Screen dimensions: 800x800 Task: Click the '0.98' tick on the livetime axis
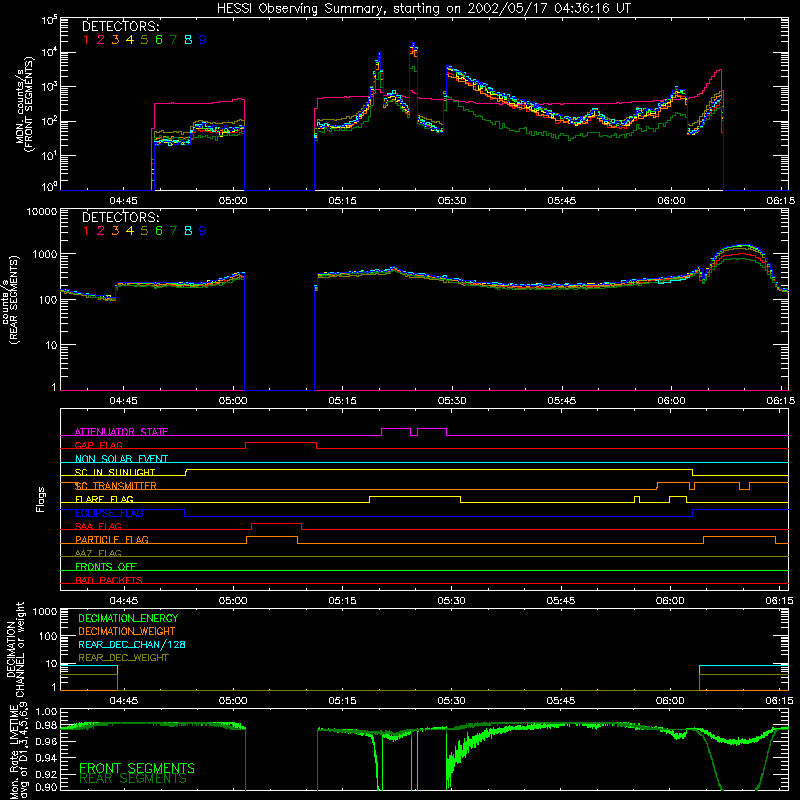[x=46, y=726]
